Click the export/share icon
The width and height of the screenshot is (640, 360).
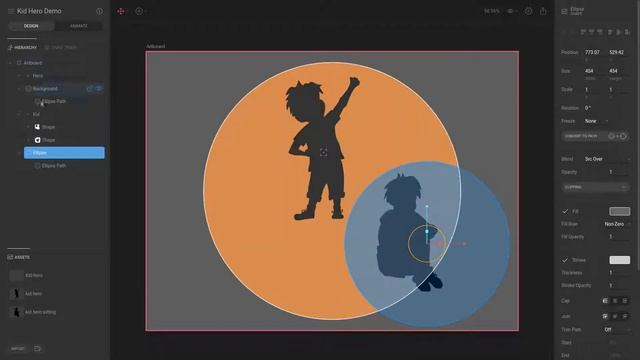click(x=543, y=11)
